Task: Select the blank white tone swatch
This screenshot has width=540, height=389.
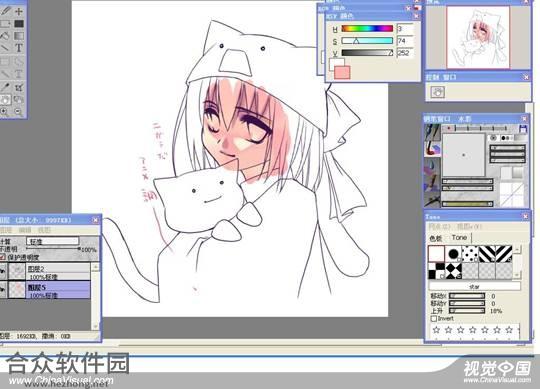Action: click(x=436, y=254)
